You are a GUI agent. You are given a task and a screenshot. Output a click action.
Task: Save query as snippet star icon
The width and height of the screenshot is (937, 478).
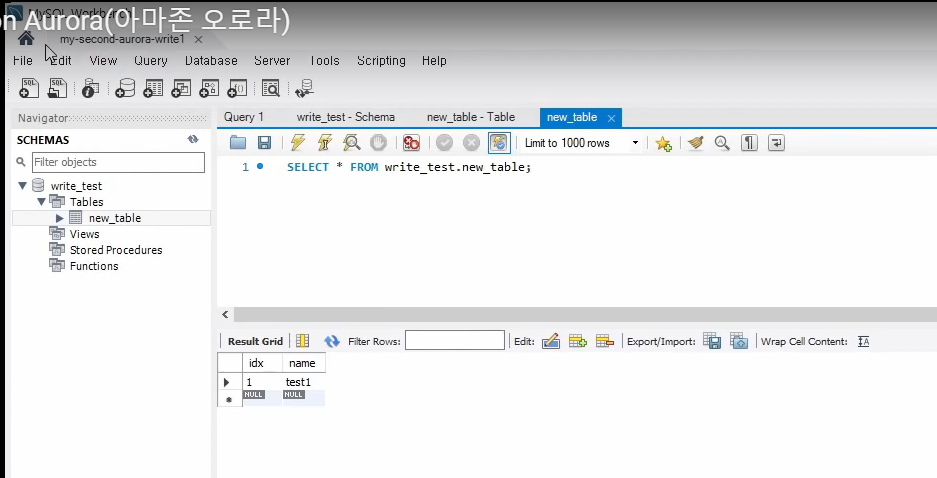coord(663,143)
